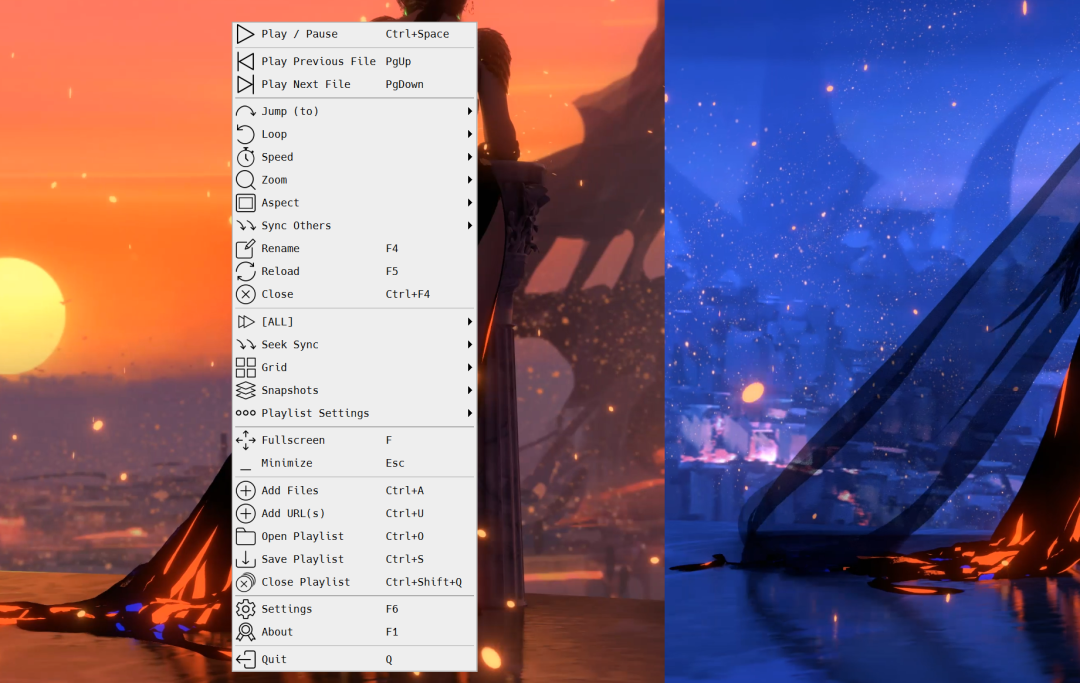Select Open Playlist entry
Image resolution: width=1080 pixels, height=683 pixels.
click(x=355, y=536)
